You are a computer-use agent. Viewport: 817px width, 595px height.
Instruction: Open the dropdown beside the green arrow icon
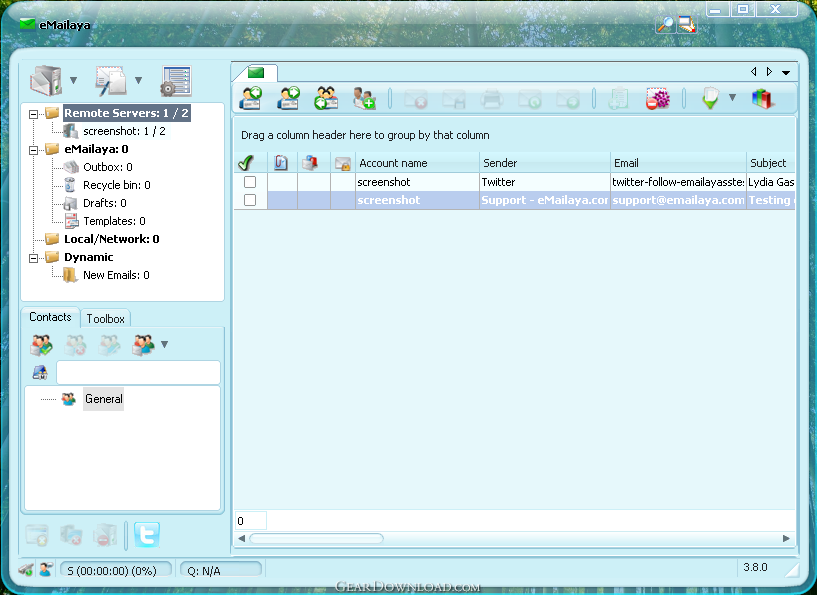(x=732, y=97)
